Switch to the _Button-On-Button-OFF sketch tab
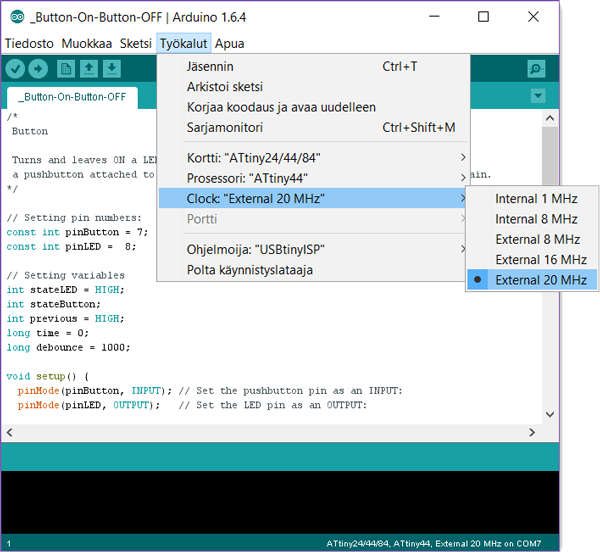This screenshot has height=552, width=600. pyautogui.click(x=72, y=97)
